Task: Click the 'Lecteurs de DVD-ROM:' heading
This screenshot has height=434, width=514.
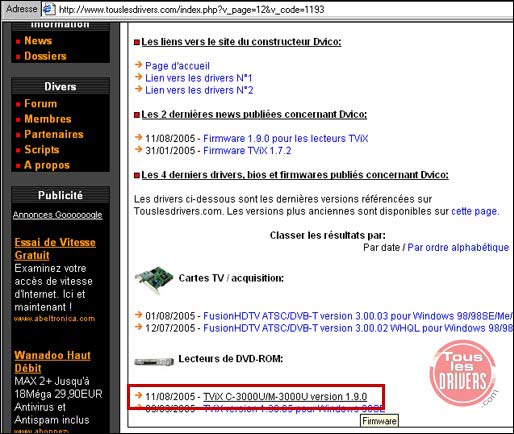Action: [231, 359]
